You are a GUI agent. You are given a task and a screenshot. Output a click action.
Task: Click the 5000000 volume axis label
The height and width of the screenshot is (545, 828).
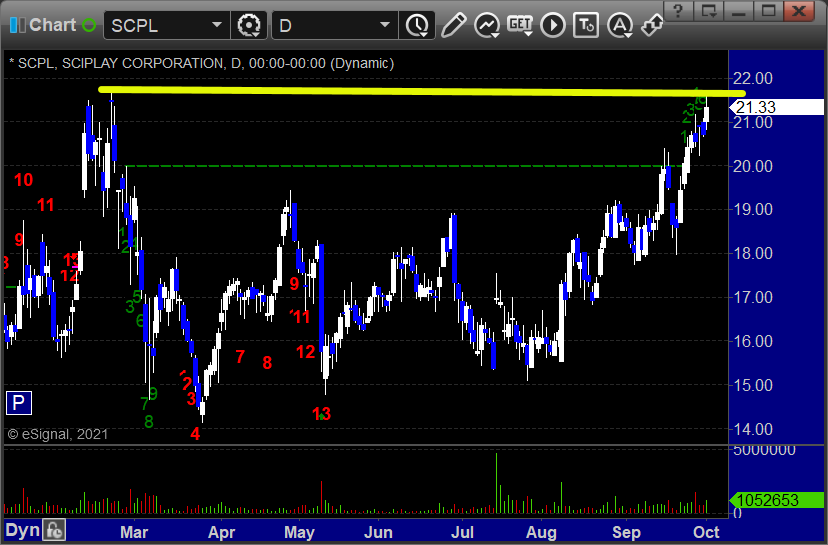tap(764, 450)
